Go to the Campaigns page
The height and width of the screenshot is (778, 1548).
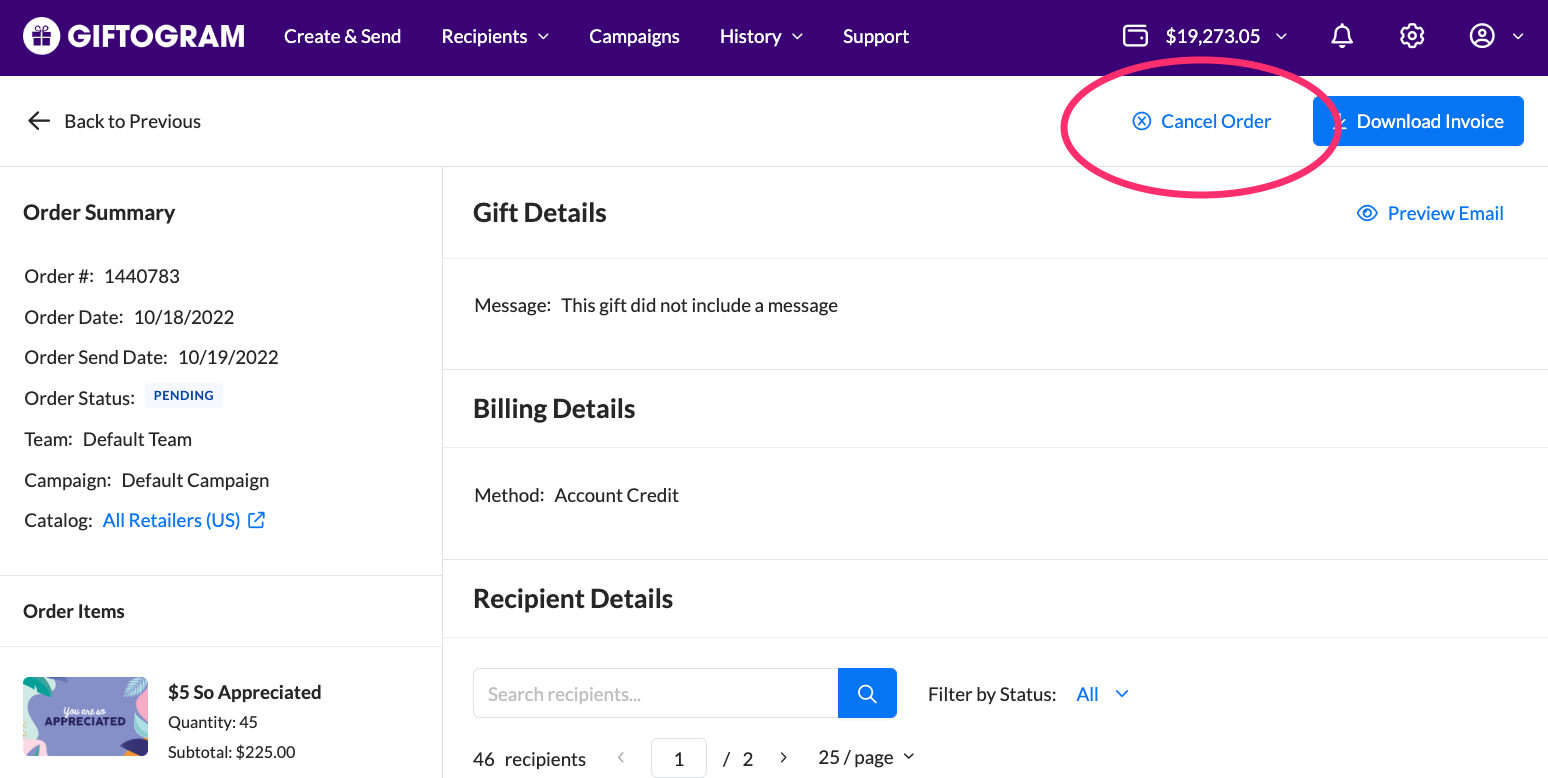[634, 37]
